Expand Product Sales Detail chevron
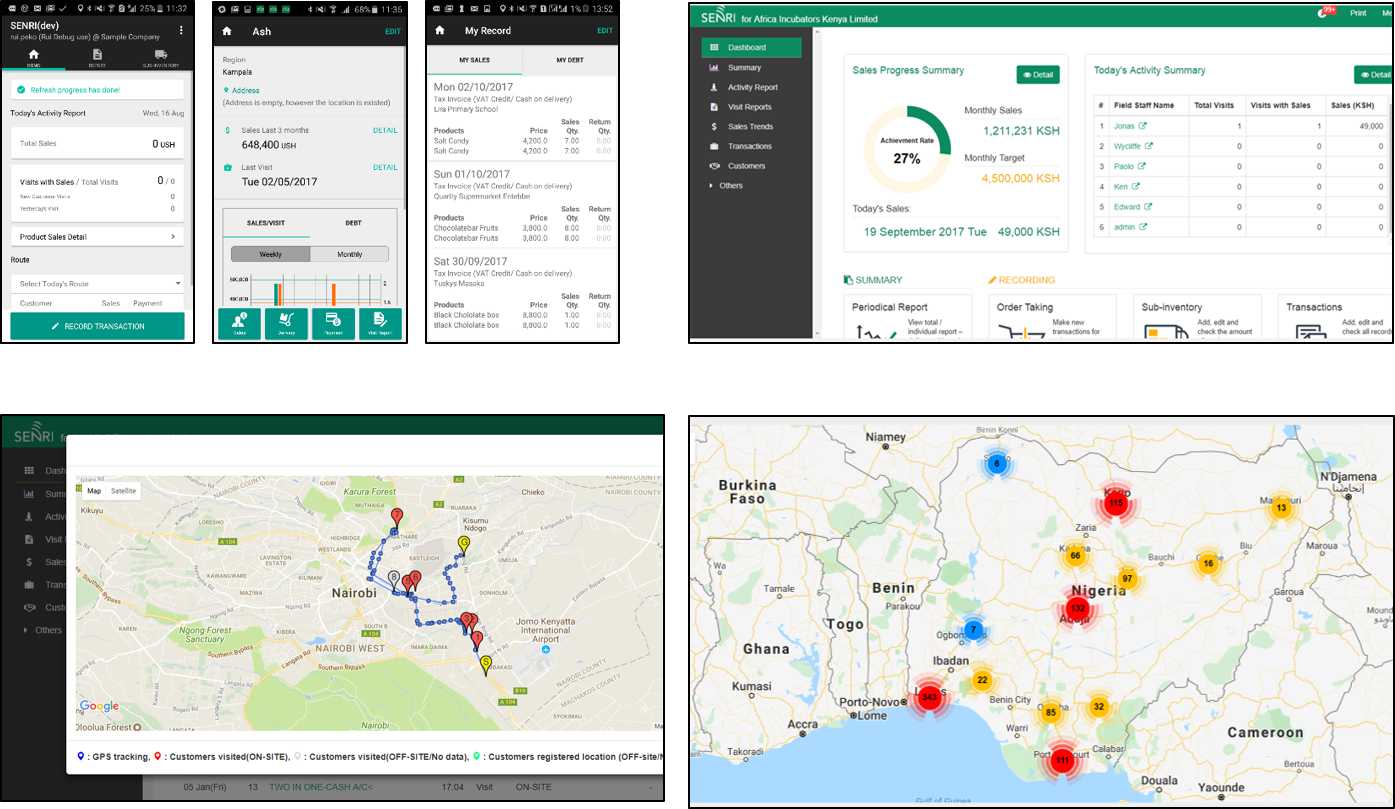 click(x=174, y=237)
